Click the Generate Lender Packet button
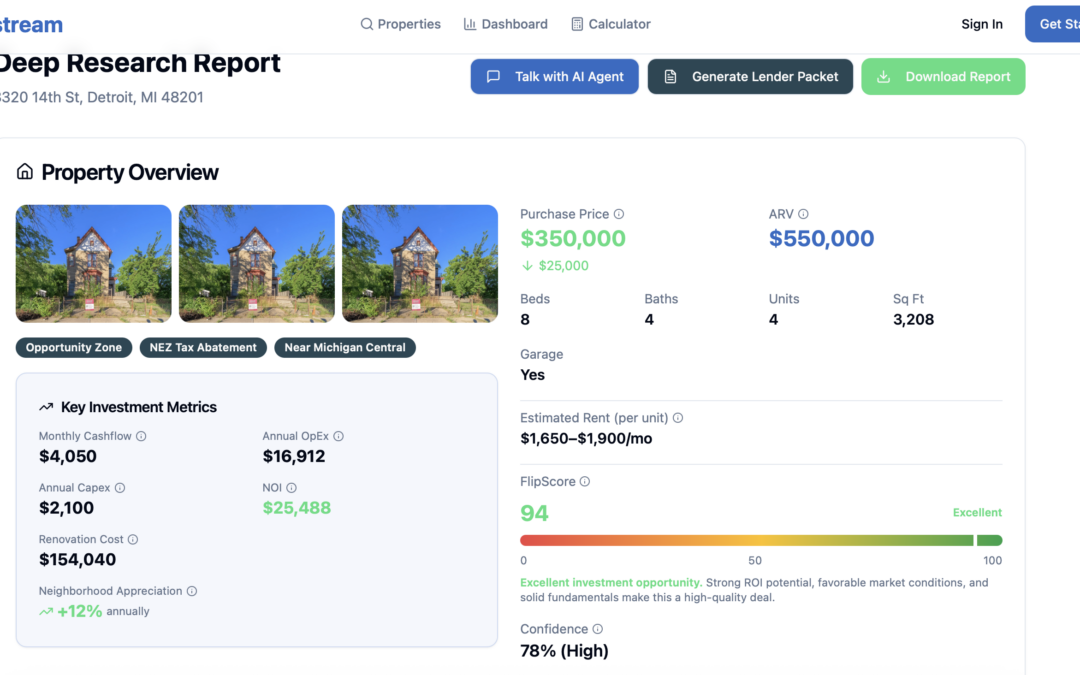The width and height of the screenshot is (1080, 675). [x=750, y=77]
